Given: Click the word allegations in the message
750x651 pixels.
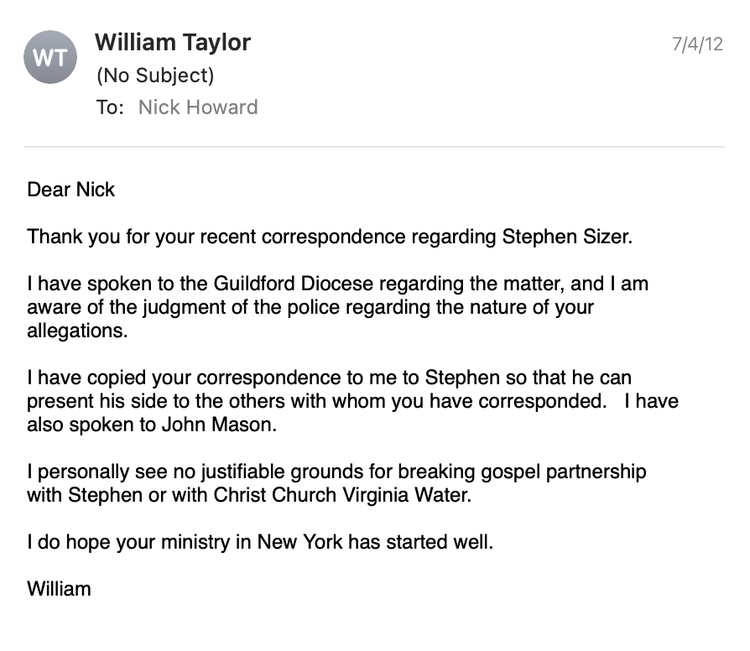Looking at the screenshot, I should [77, 331].
